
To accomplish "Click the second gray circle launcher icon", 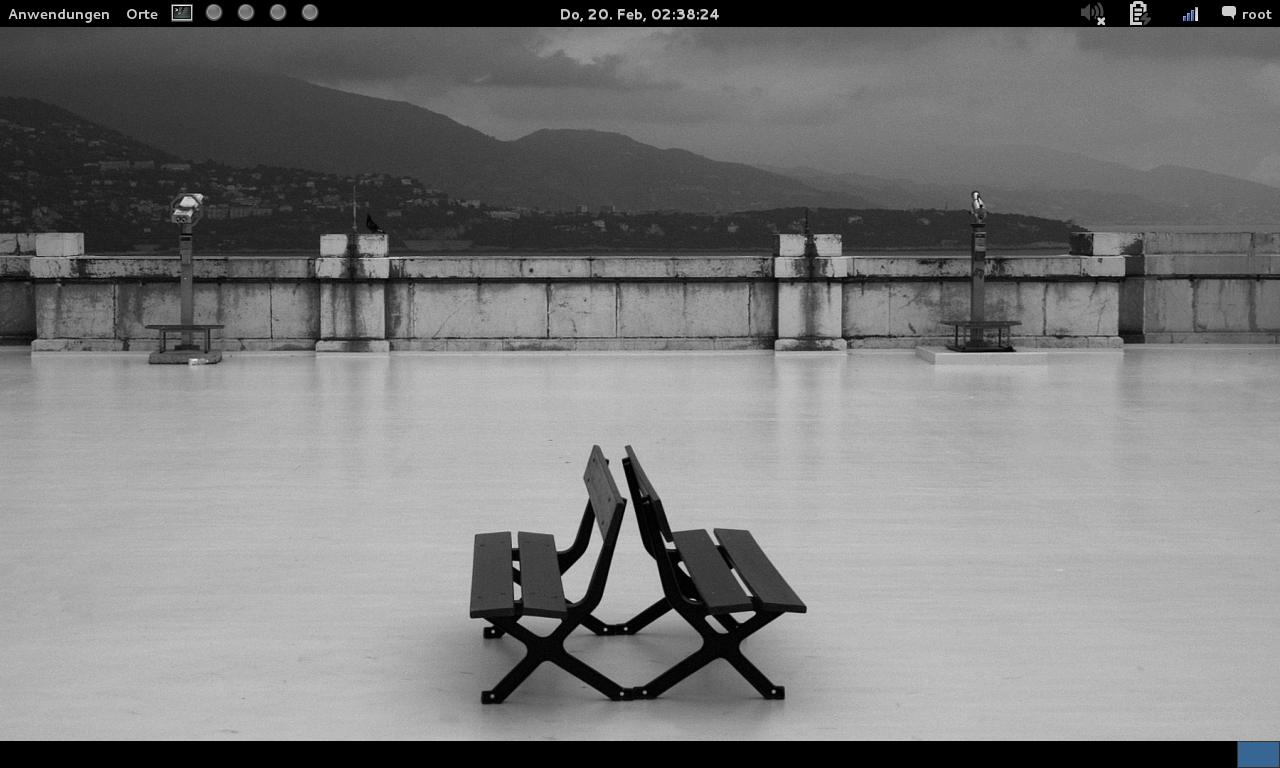I will point(246,13).
